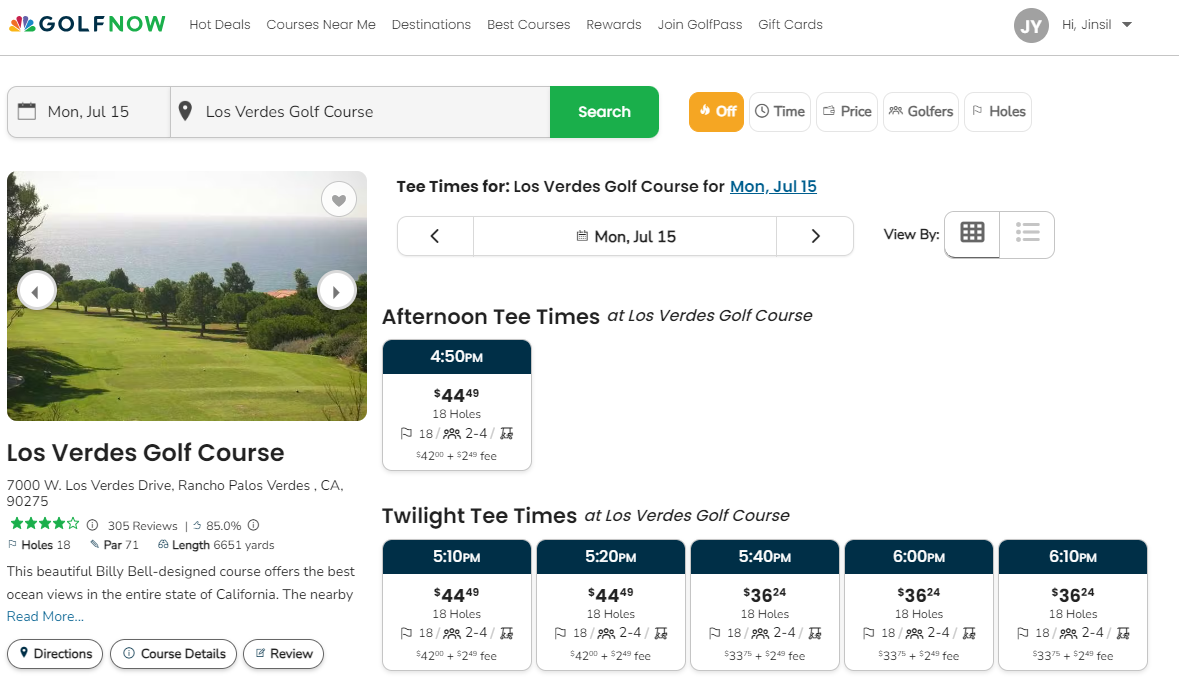Open the Golfers filter dropdown
Image resolution: width=1179 pixels, height=681 pixels.
[921, 112]
